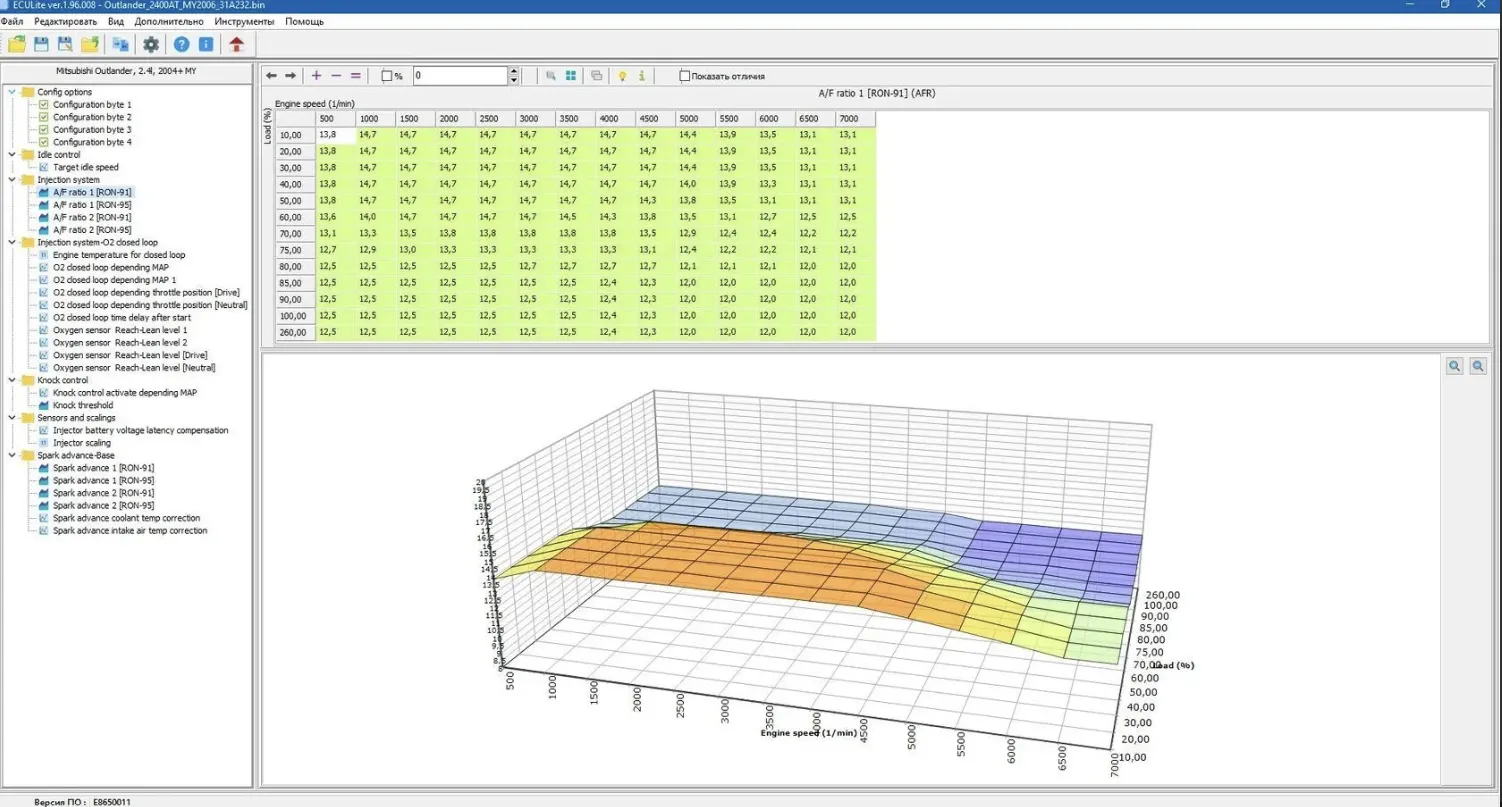Click the red up-arrow upload icon
Image resolution: width=1502 pixels, height=807 pixels.
[236, 44]
